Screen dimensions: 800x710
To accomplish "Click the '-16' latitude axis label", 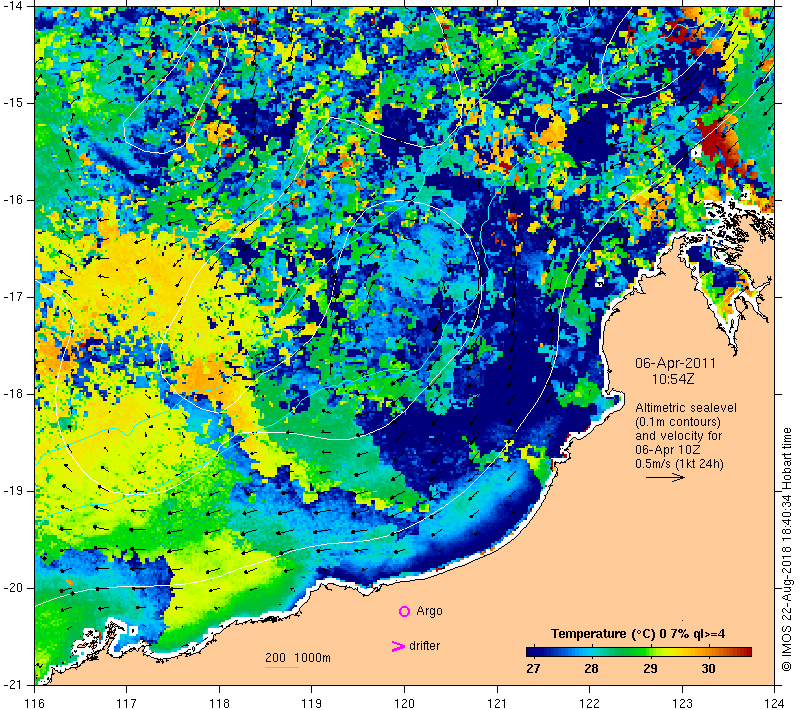I will [12, 199].
